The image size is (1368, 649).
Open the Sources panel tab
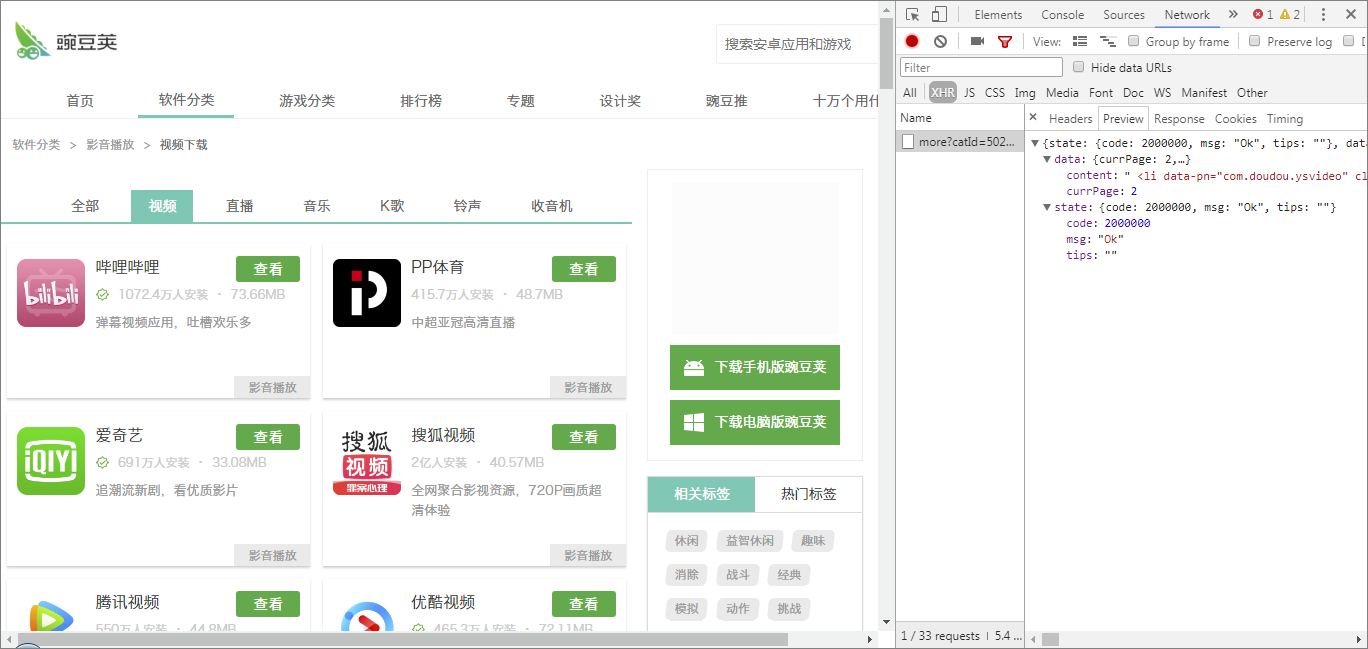pos(1124,14)
